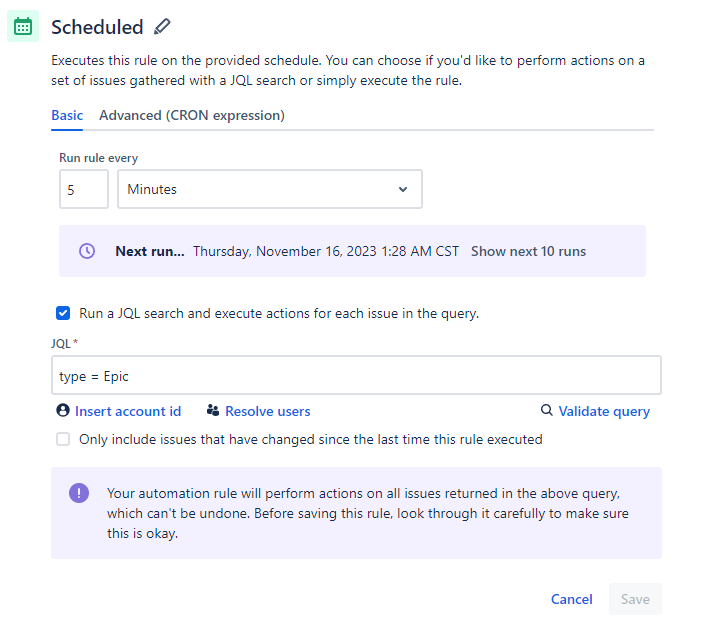This screenshot has height=640, width=707.
Task: Switch to Advanced (CRON expression) tab
Action: pos(192,115)
